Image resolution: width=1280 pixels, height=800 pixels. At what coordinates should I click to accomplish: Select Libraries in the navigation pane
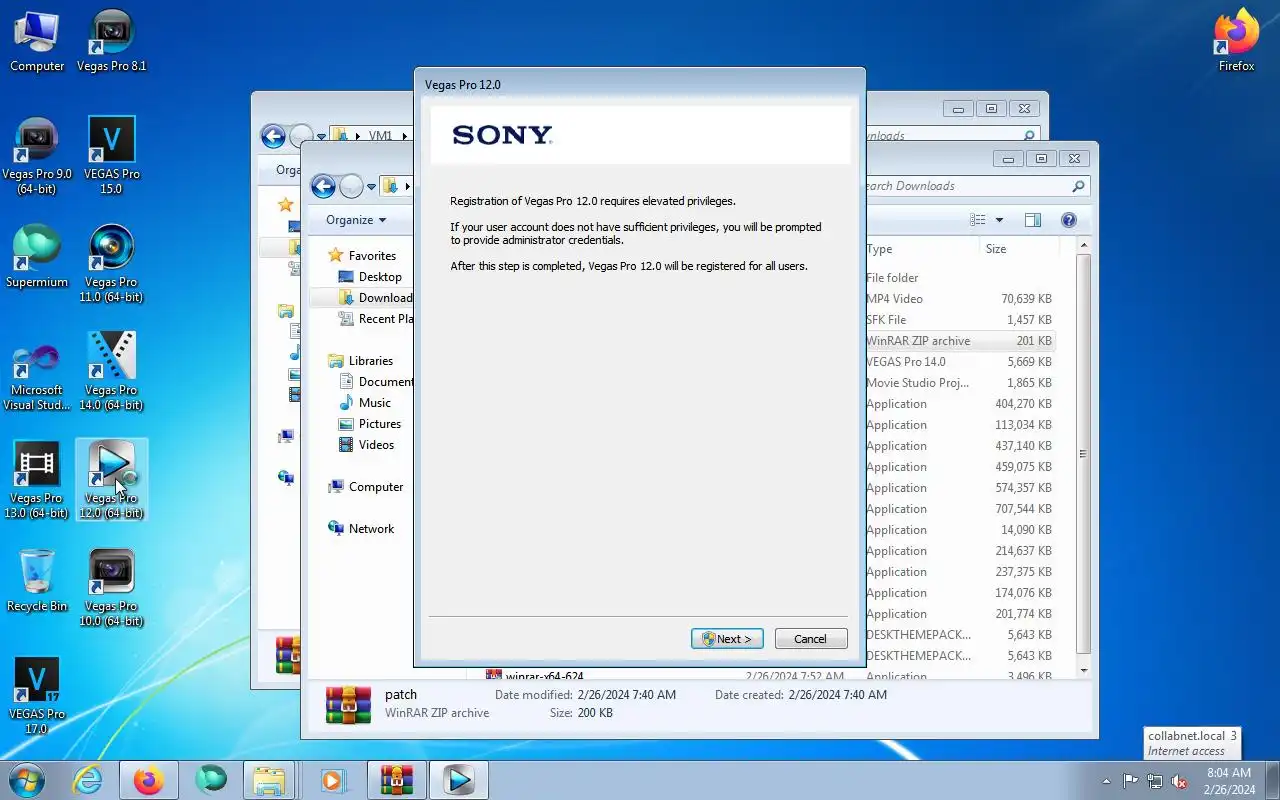pos(360,361)
